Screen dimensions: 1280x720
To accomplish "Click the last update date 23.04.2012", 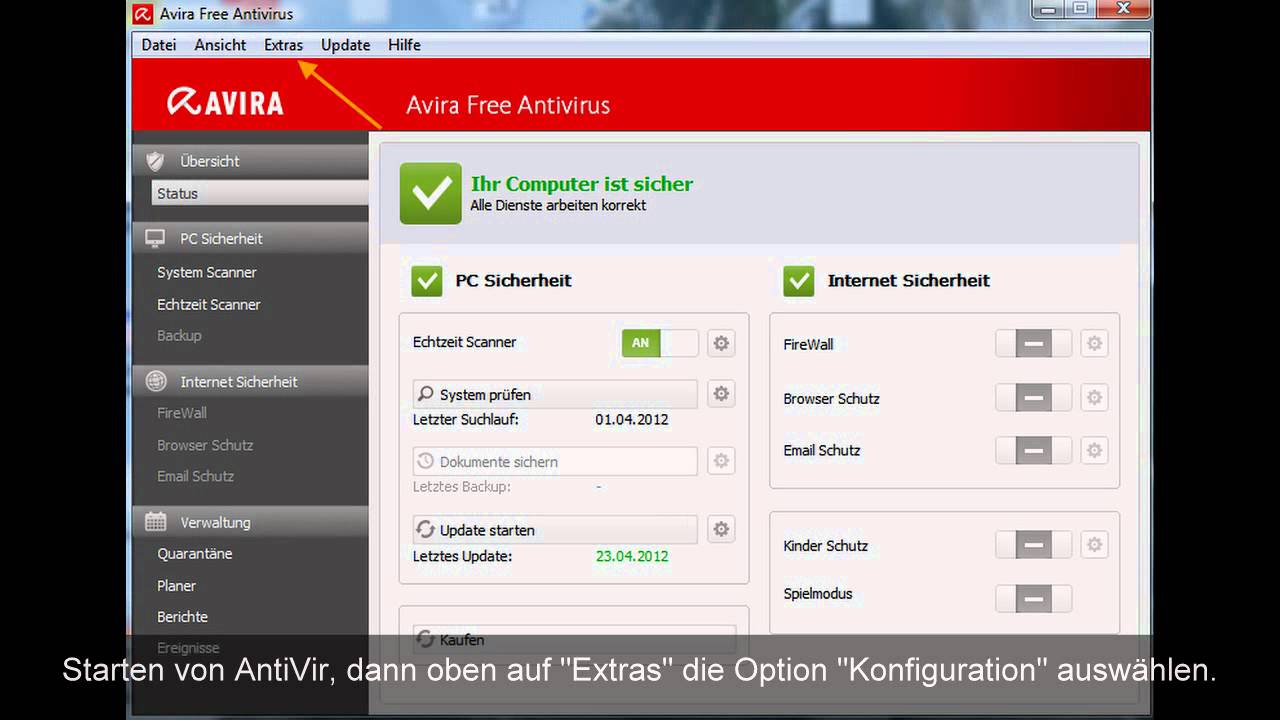I will [x=632, y=556].
